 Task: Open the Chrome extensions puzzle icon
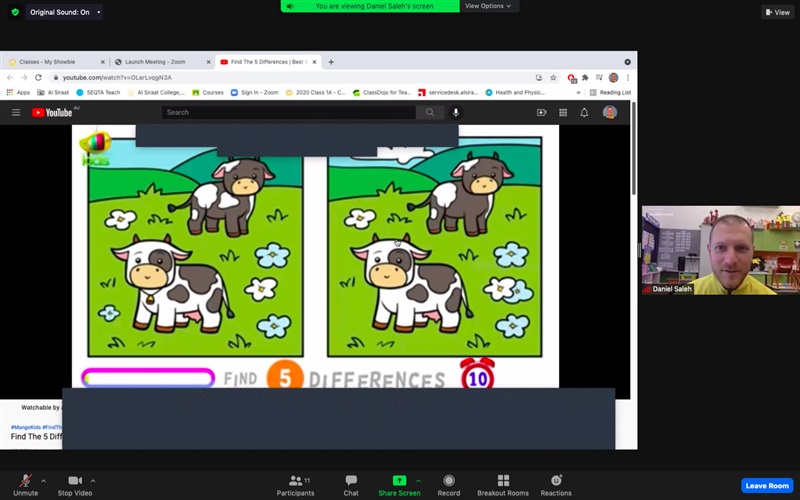585,78
